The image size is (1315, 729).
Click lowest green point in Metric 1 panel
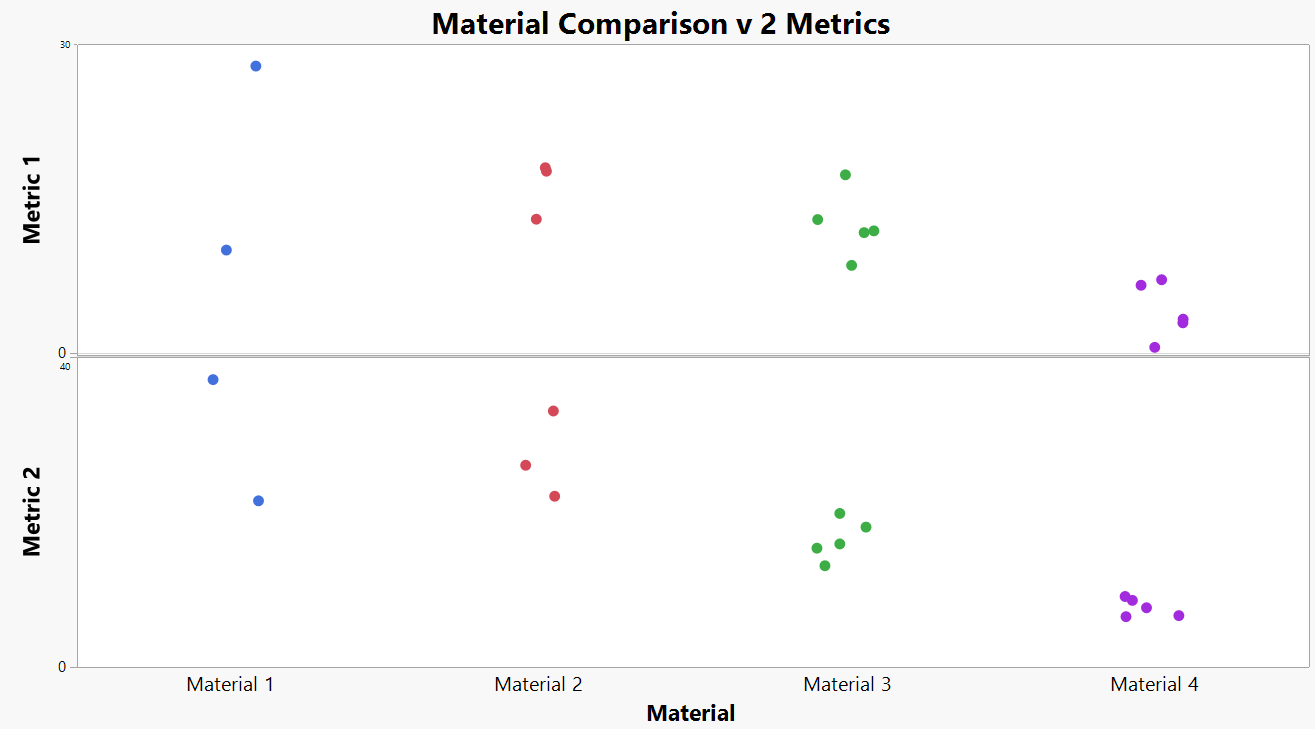coord(852,265)
